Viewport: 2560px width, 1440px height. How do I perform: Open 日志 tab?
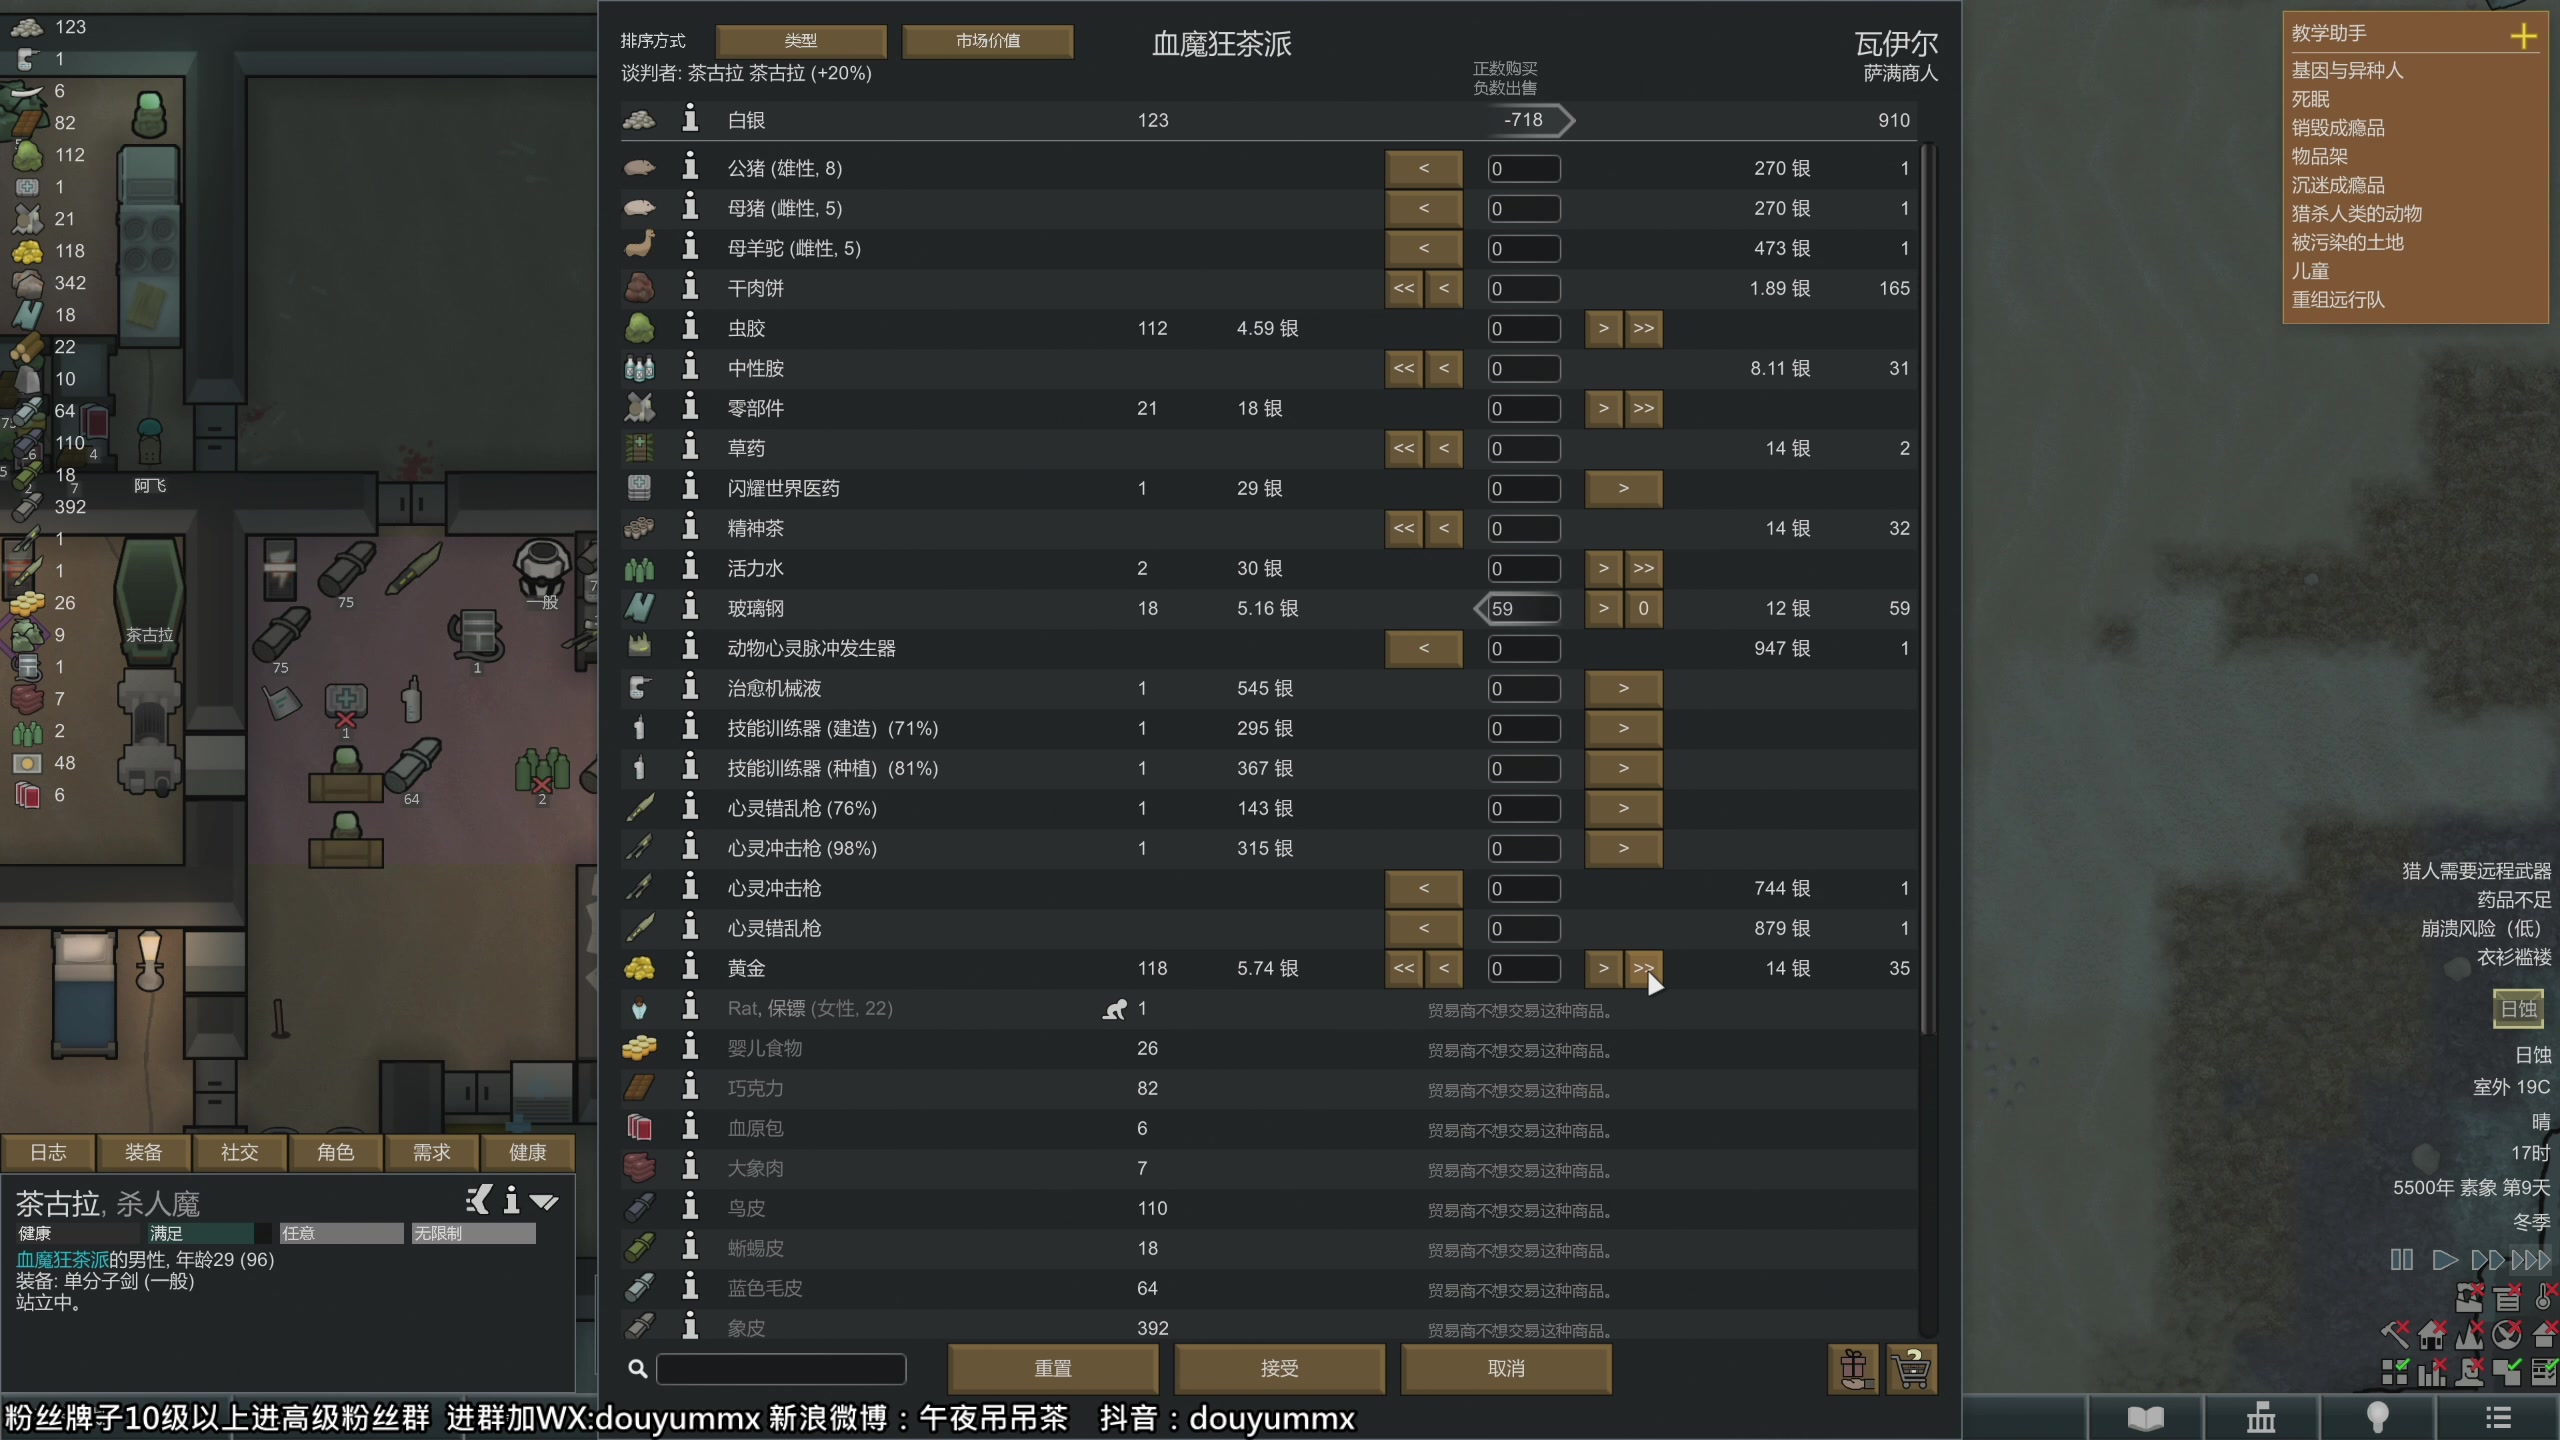(48, 1152)
